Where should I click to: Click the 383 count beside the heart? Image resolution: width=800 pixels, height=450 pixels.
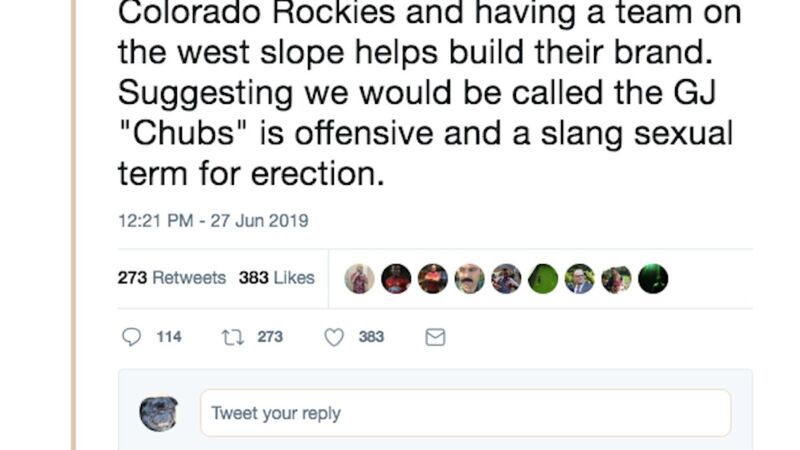pyautogui.click(x=371, y=337)
